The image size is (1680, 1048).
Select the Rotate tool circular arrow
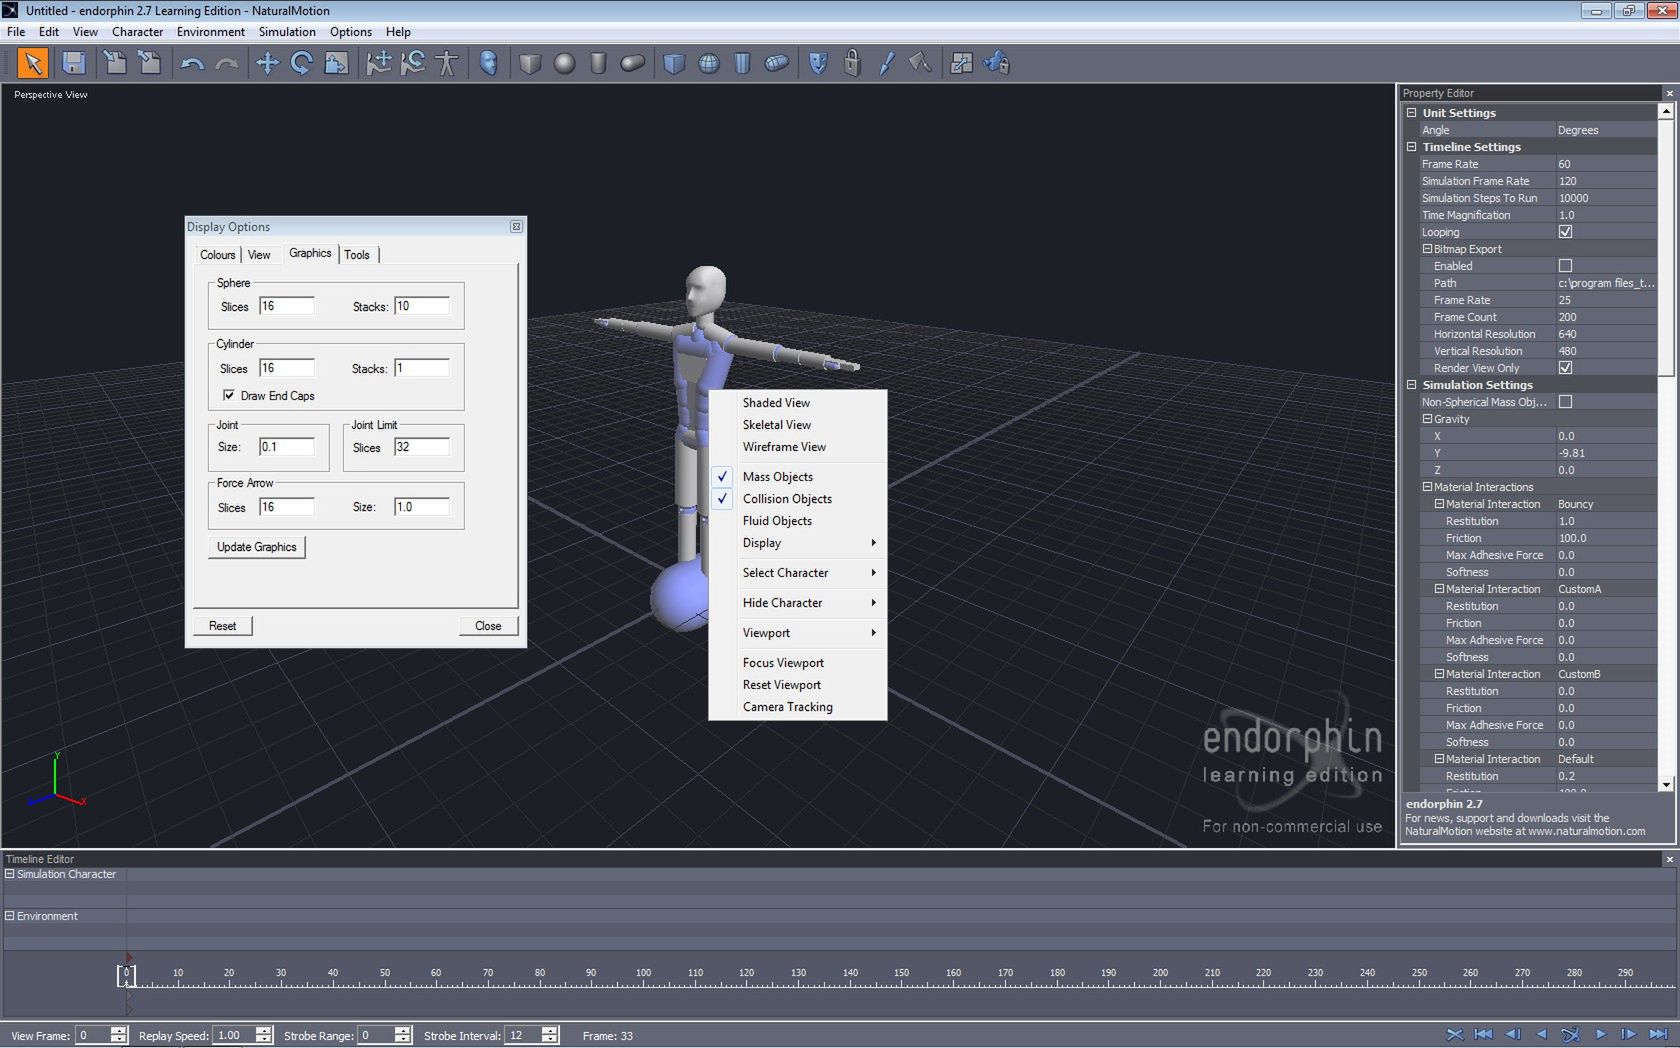[x=301, y=64]
